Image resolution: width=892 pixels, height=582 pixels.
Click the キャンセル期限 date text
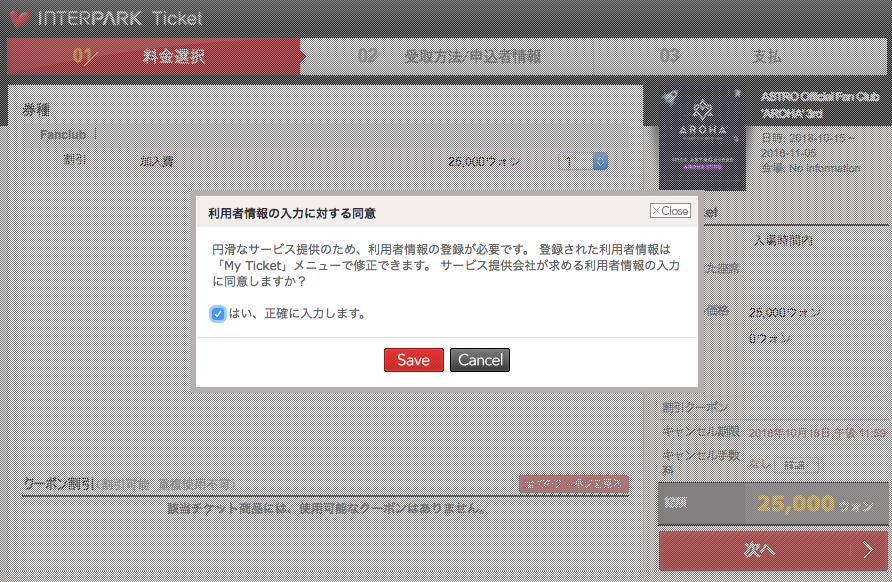(817, 433)
